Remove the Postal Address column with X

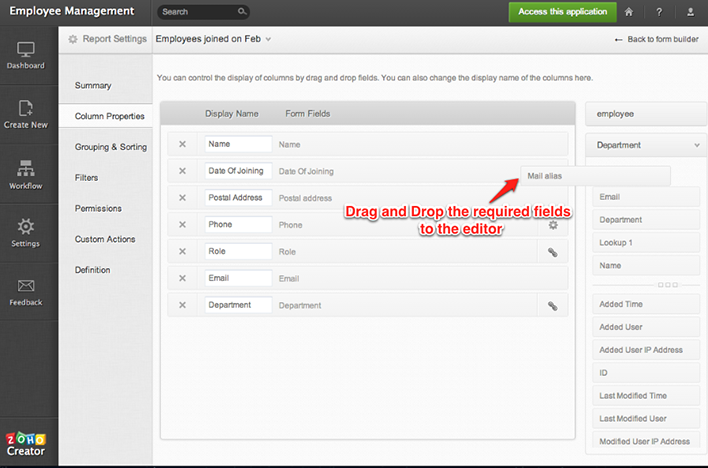pos(182,198)
